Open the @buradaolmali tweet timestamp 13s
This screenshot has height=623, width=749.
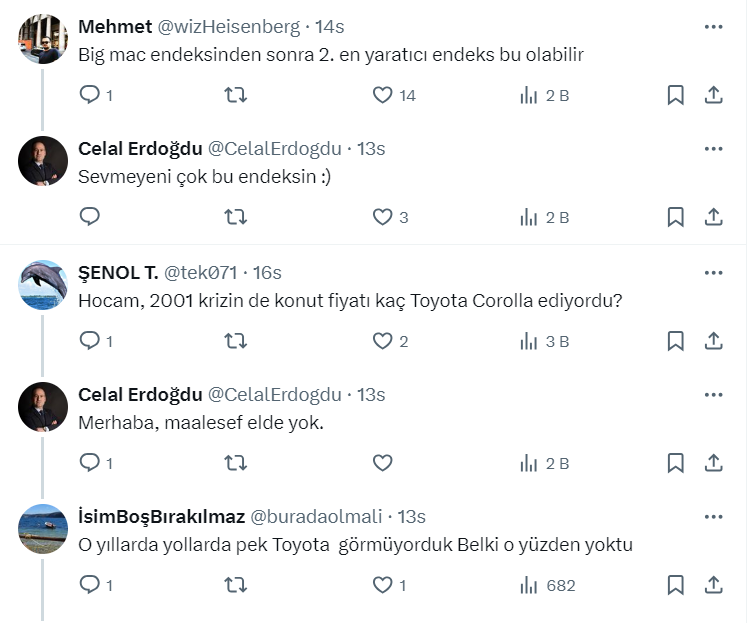[412, 517]
